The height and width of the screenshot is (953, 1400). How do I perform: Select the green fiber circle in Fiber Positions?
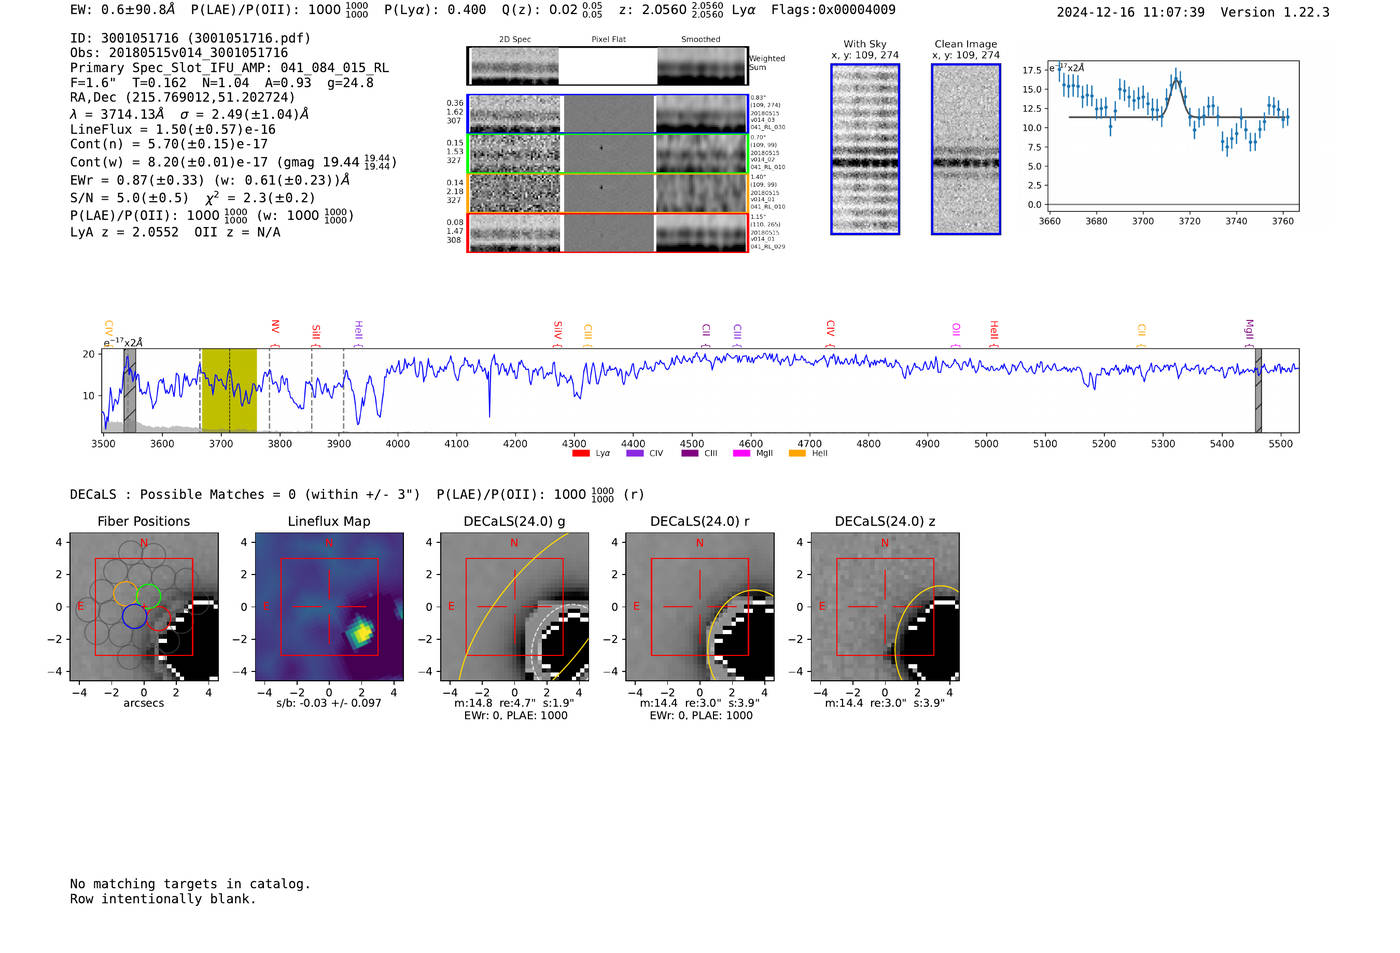pyautogui.click(x=149, y=596)
